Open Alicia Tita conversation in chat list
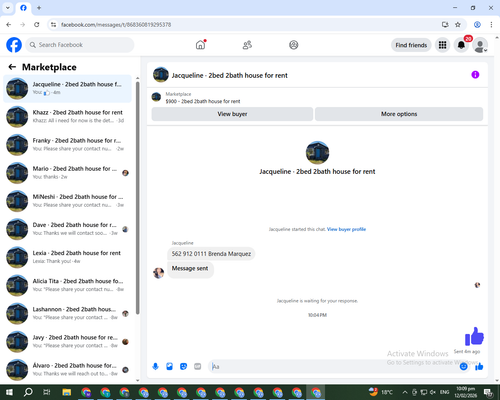This screenshot has width=500, height=400. 67,285
